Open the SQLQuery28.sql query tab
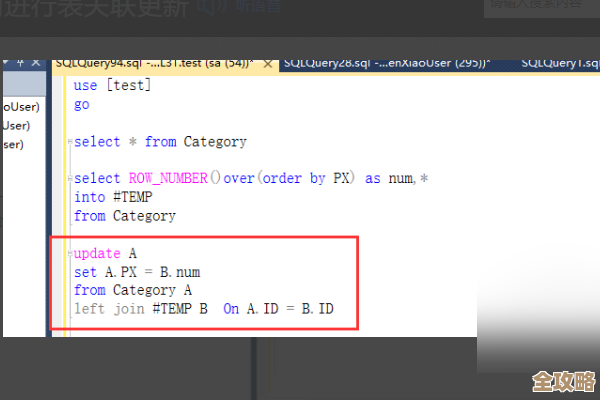 (385, 63)
